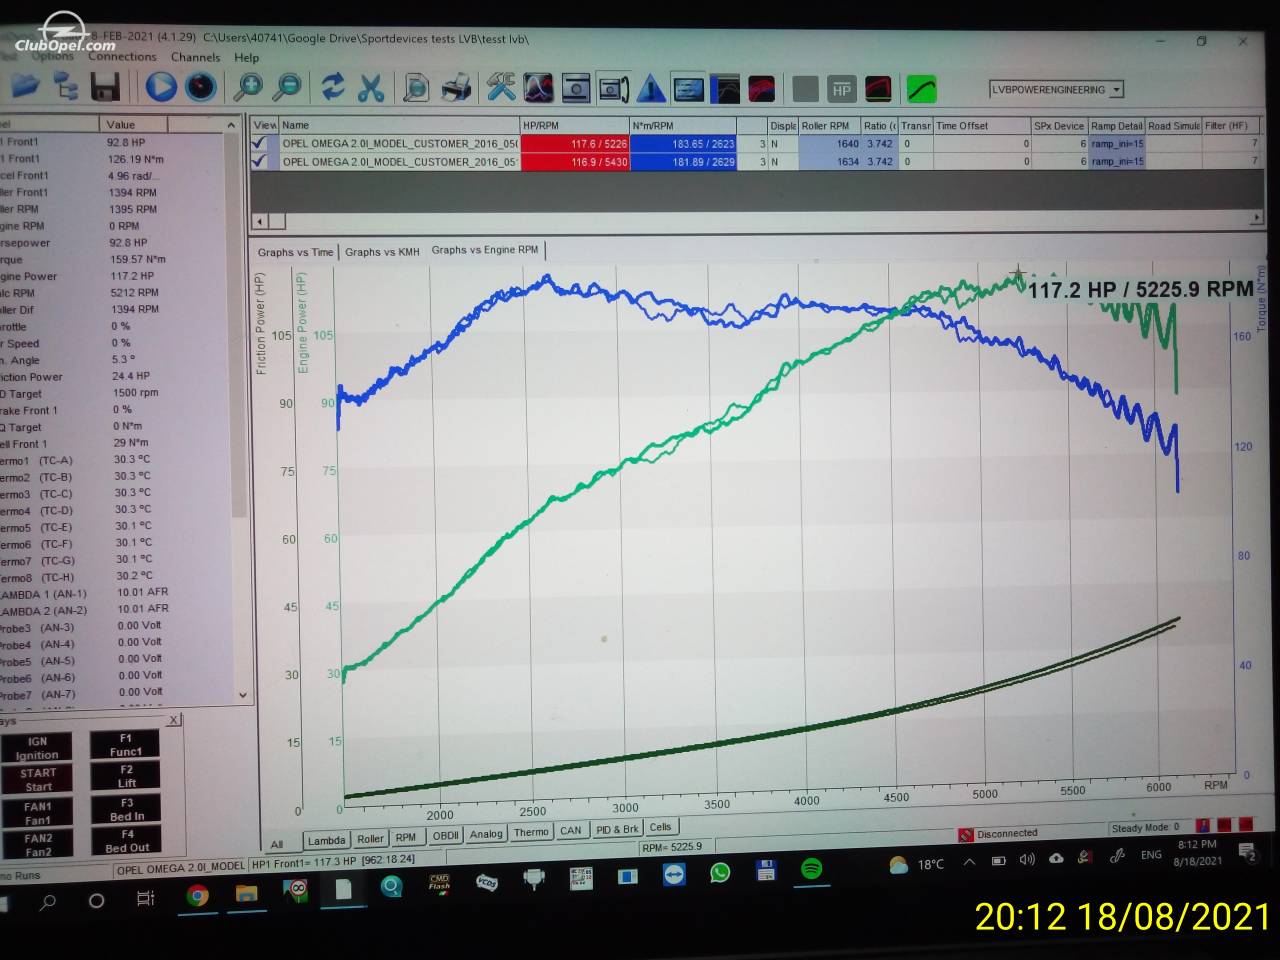Toggle the START relay button
The width and height of the screenshot is (1280, 960).
click(x=38, y=780)
